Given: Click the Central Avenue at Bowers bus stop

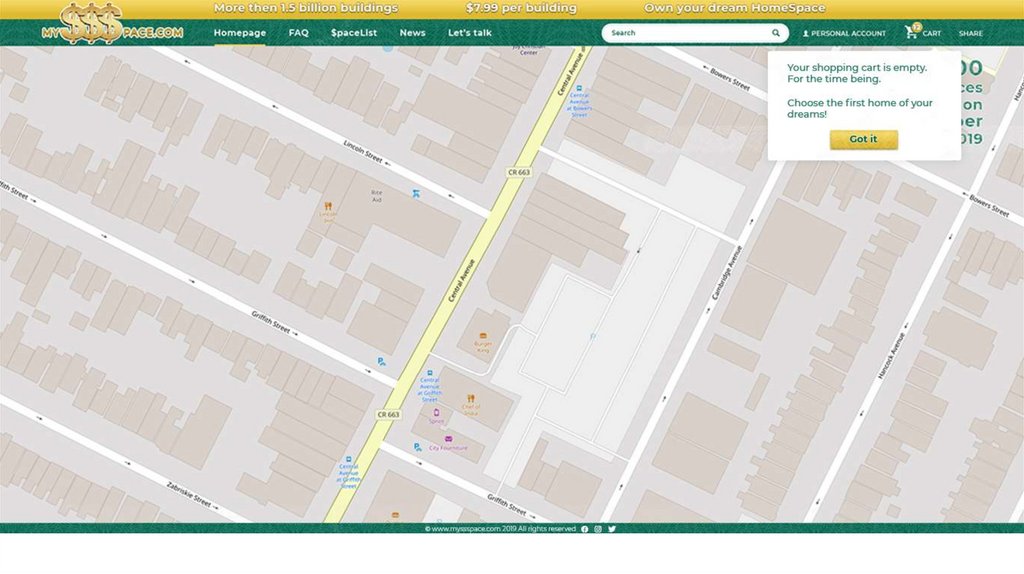Looking at the screenshot, I should tap(579, 89).
